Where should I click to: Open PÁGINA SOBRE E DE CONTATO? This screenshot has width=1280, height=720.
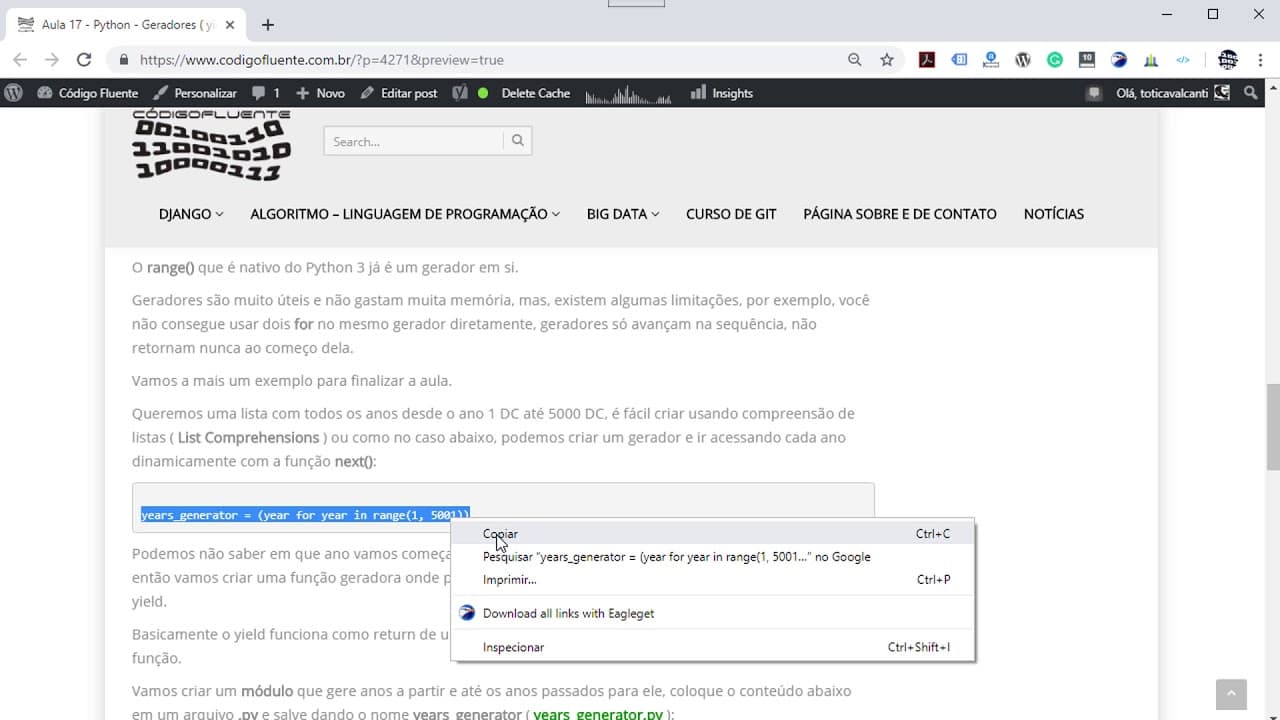pos(900,214)
